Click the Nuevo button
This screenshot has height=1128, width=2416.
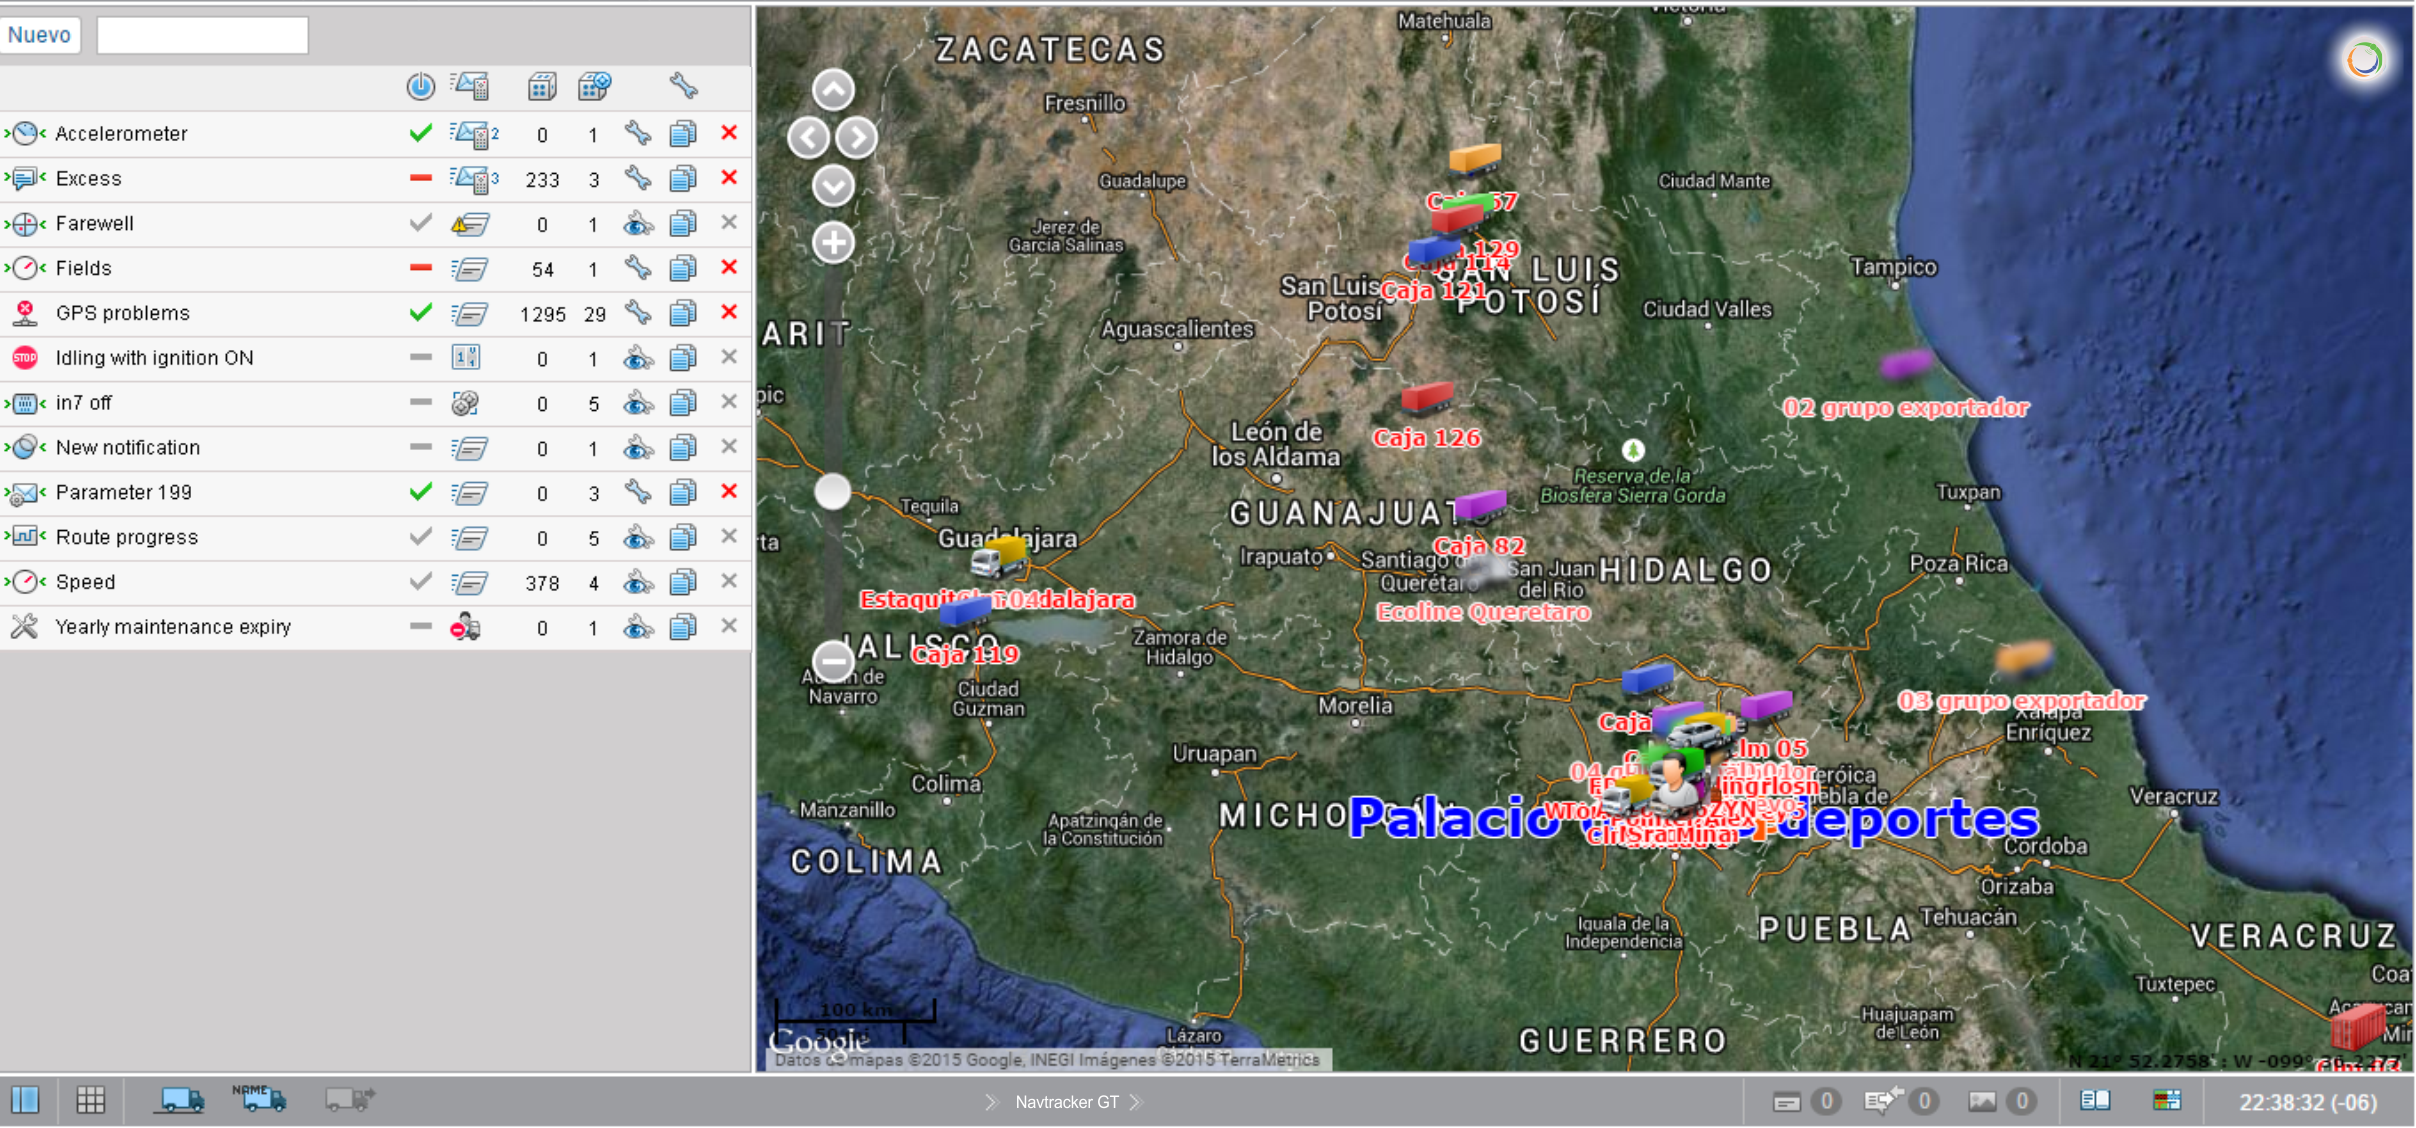[x=40, y=35]
